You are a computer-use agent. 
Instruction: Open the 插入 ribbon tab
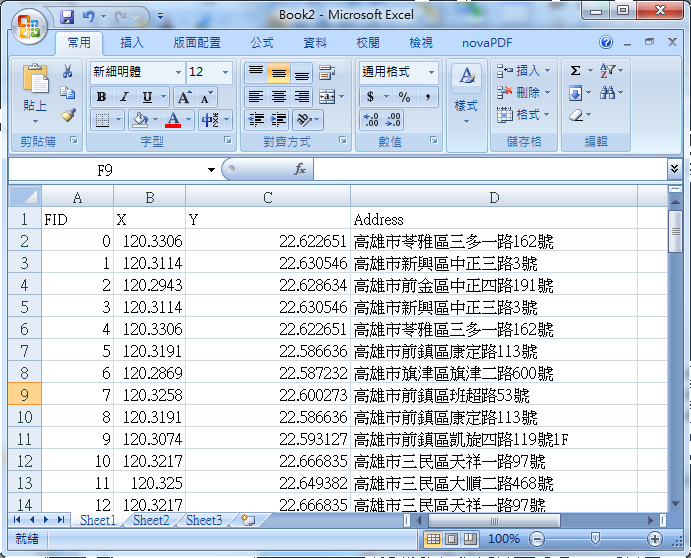pyautogui.click(x=132, y=43)
